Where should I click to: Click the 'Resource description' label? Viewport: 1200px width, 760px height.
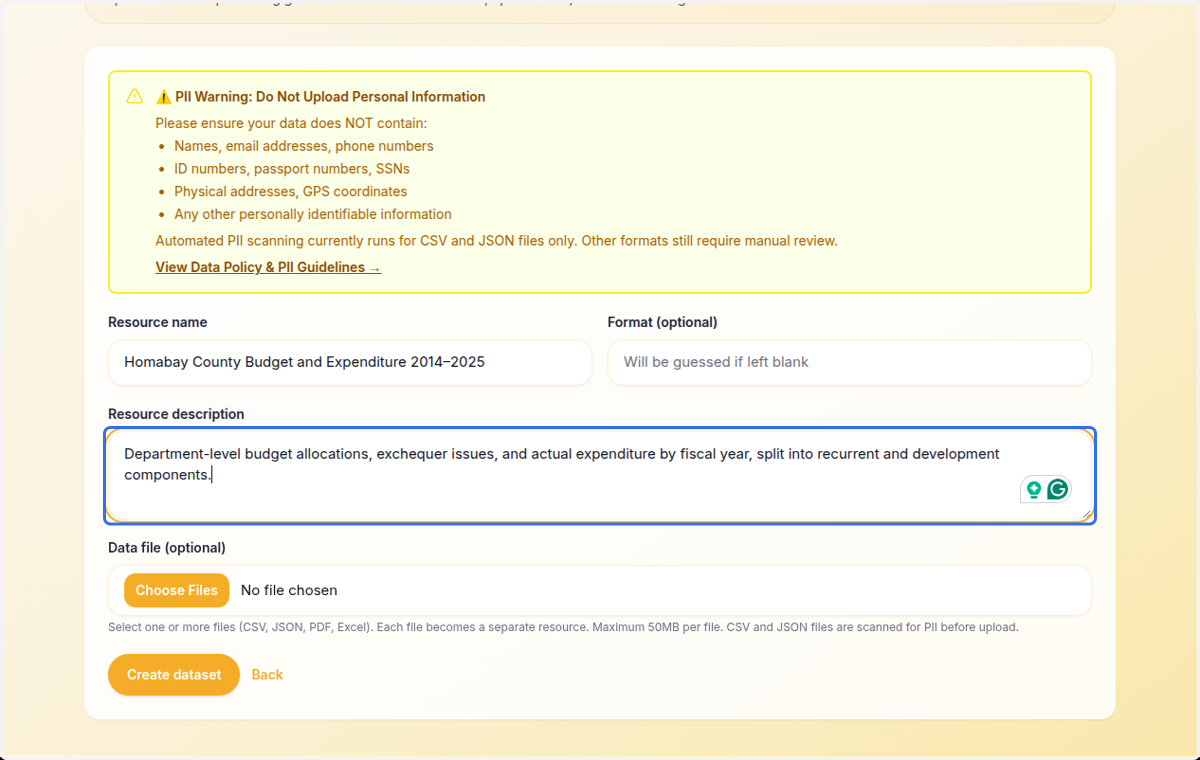click(x=176, y=414)
